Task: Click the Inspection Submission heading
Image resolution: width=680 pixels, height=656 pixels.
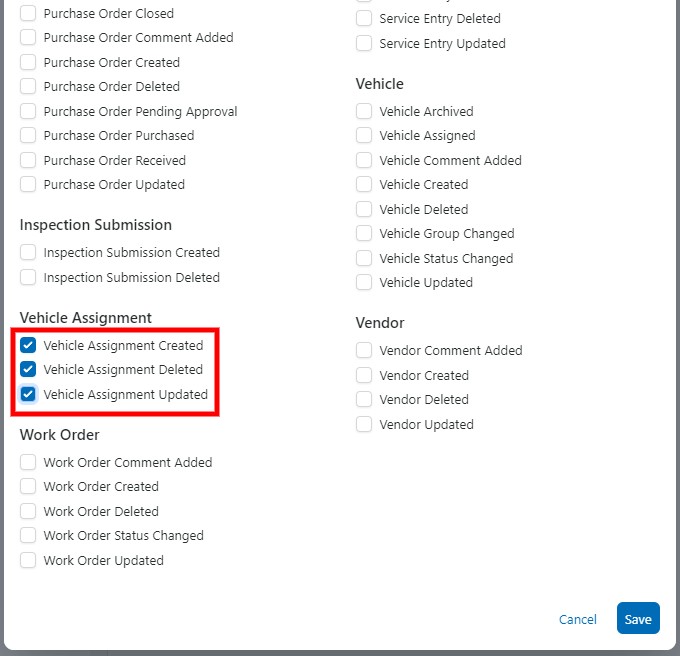Action: click(96, 225)
